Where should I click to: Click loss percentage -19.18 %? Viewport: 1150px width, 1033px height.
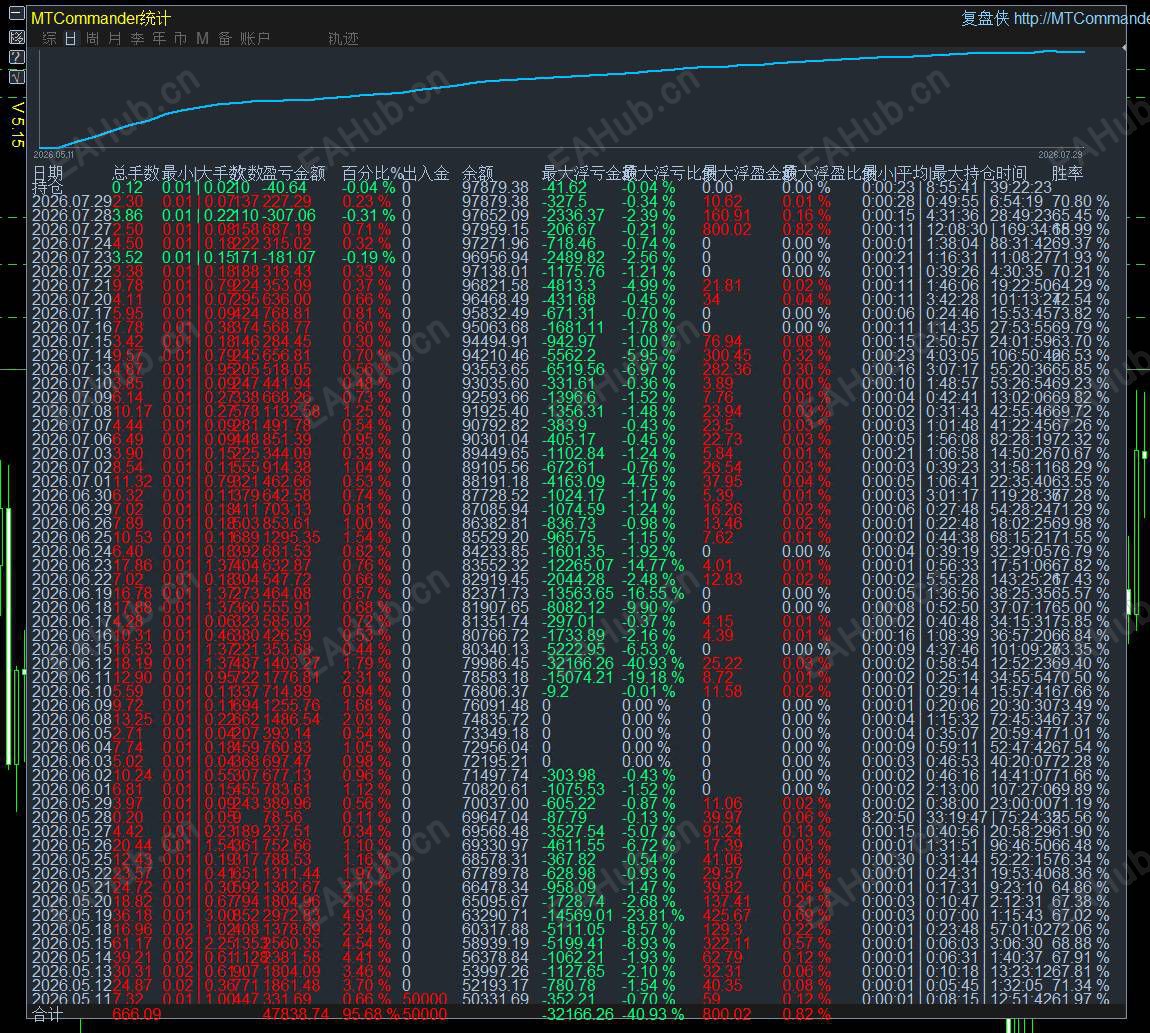coord(653,677)
